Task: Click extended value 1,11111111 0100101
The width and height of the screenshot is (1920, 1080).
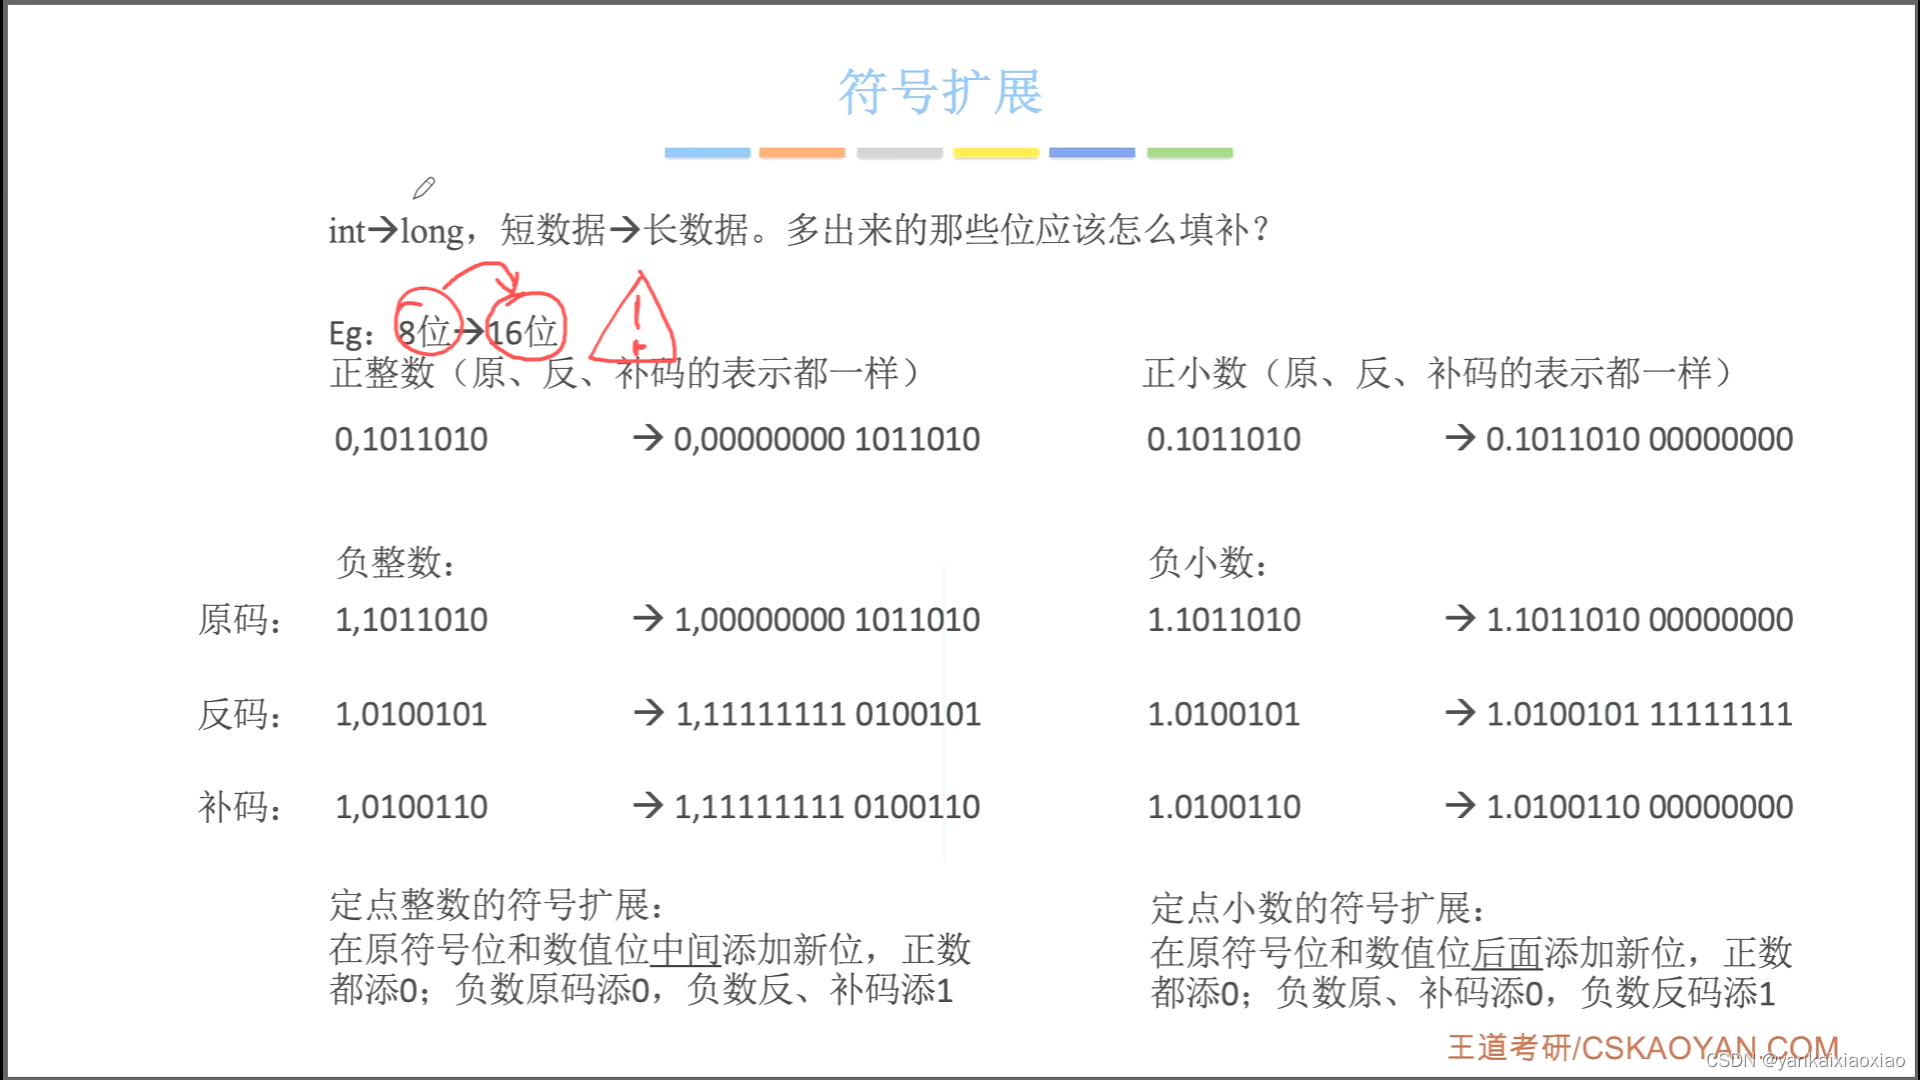Action: (828, 714)
